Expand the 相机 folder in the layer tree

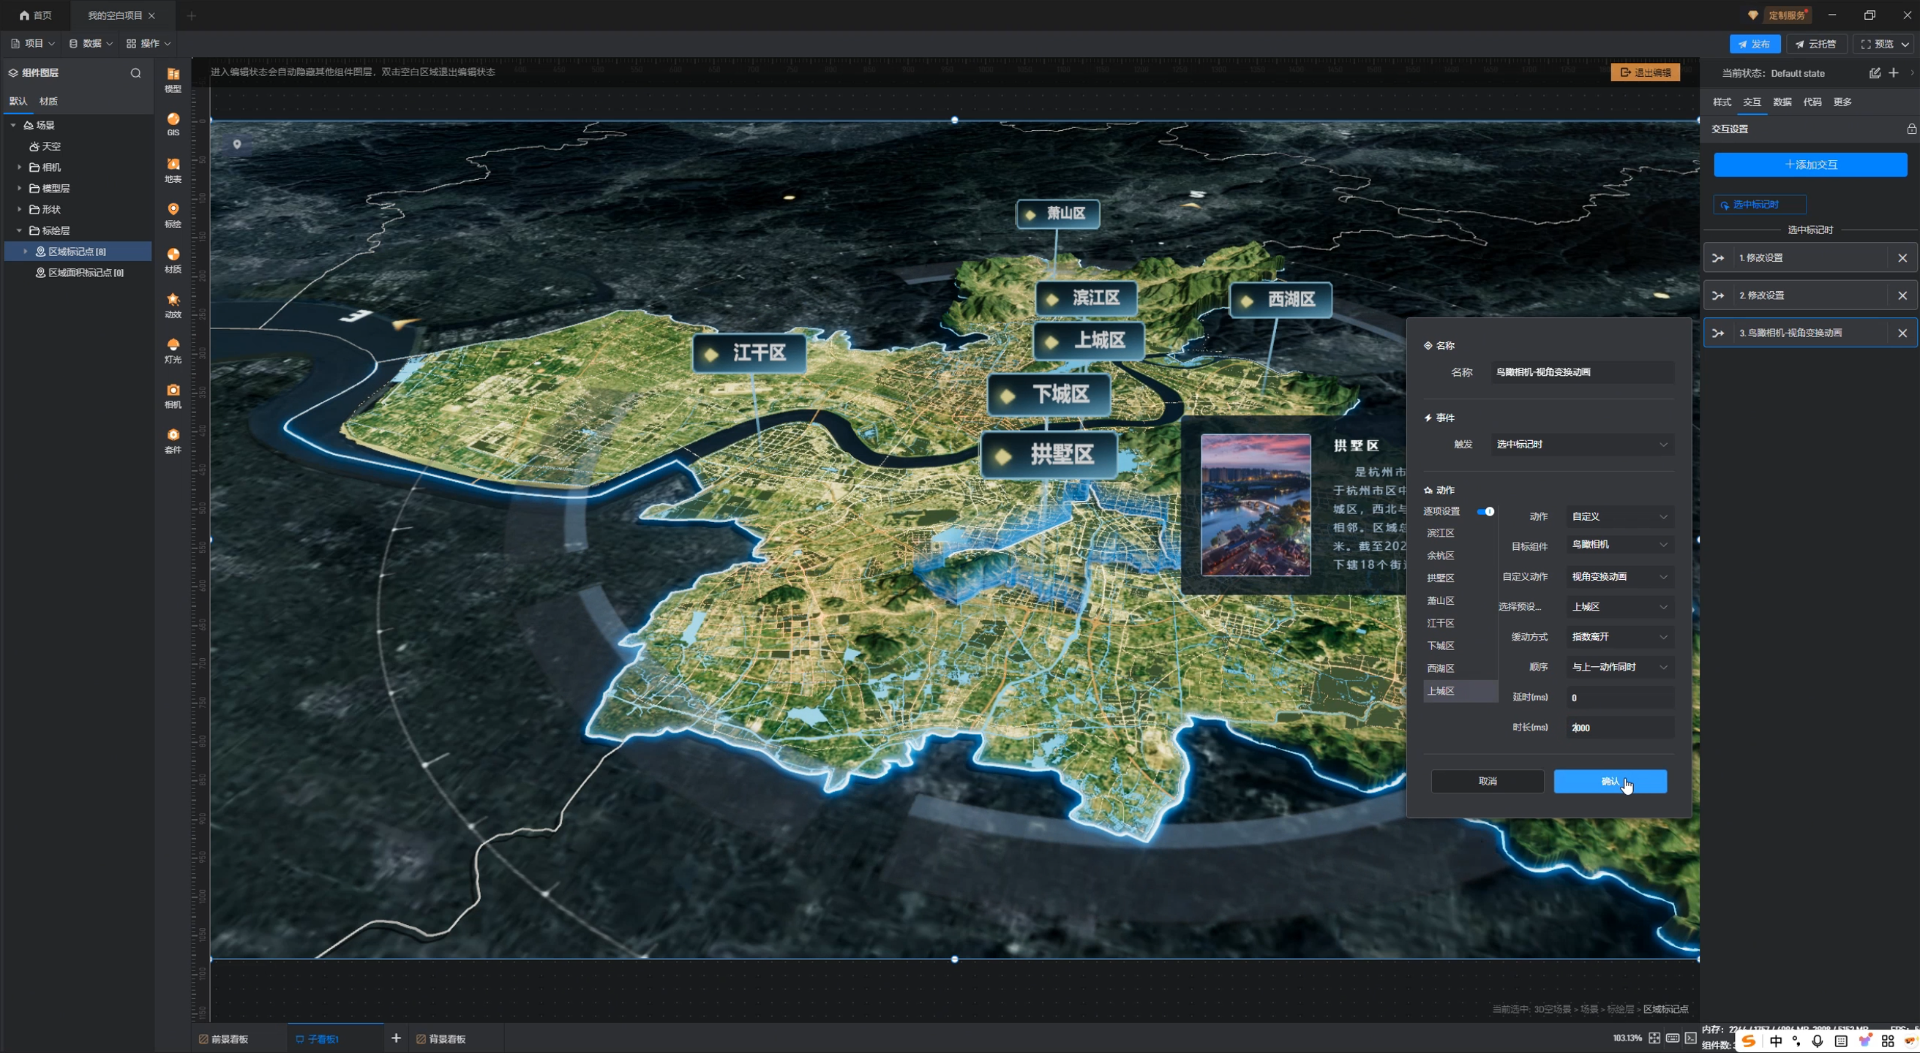pos(20,167)
